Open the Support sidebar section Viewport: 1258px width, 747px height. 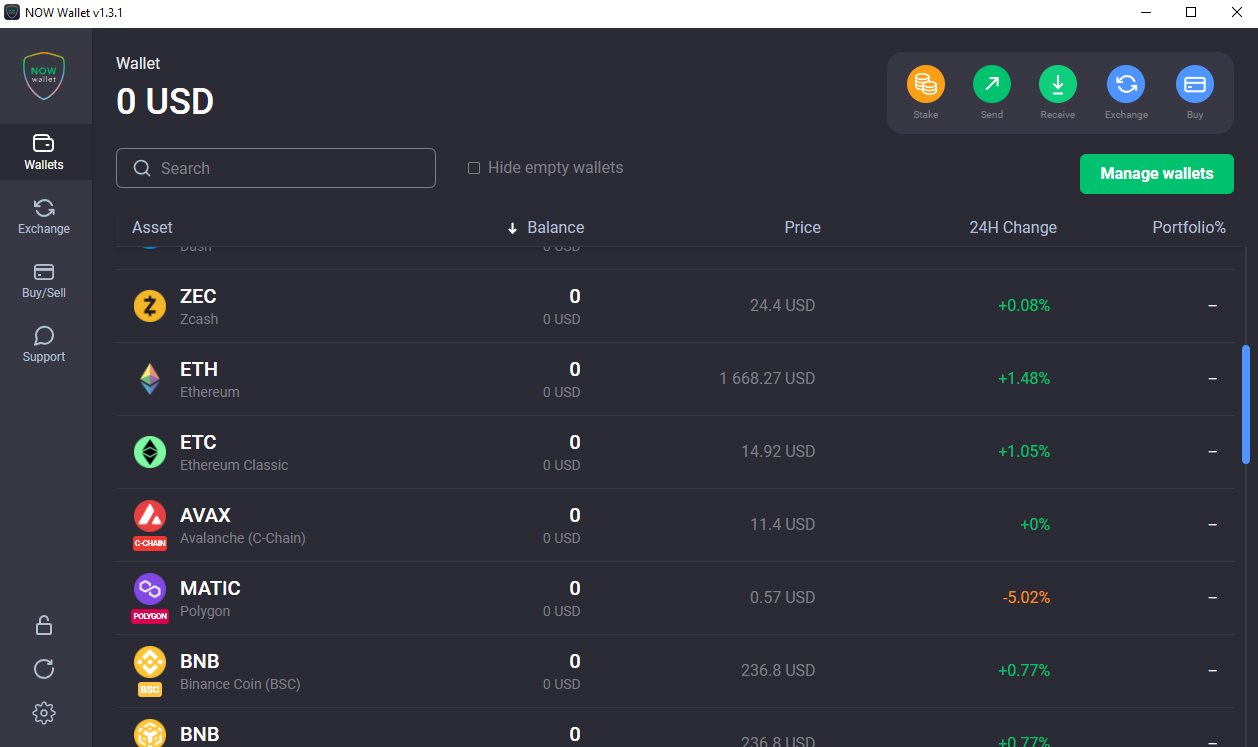point(44,345)
